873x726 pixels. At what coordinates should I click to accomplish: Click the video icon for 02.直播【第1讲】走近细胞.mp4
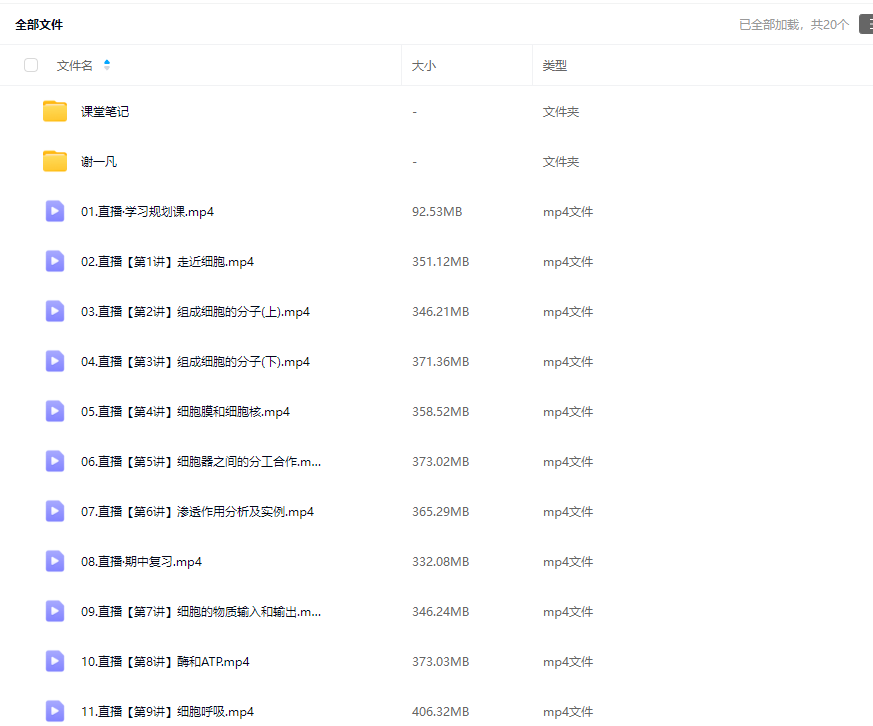point(55,261)
